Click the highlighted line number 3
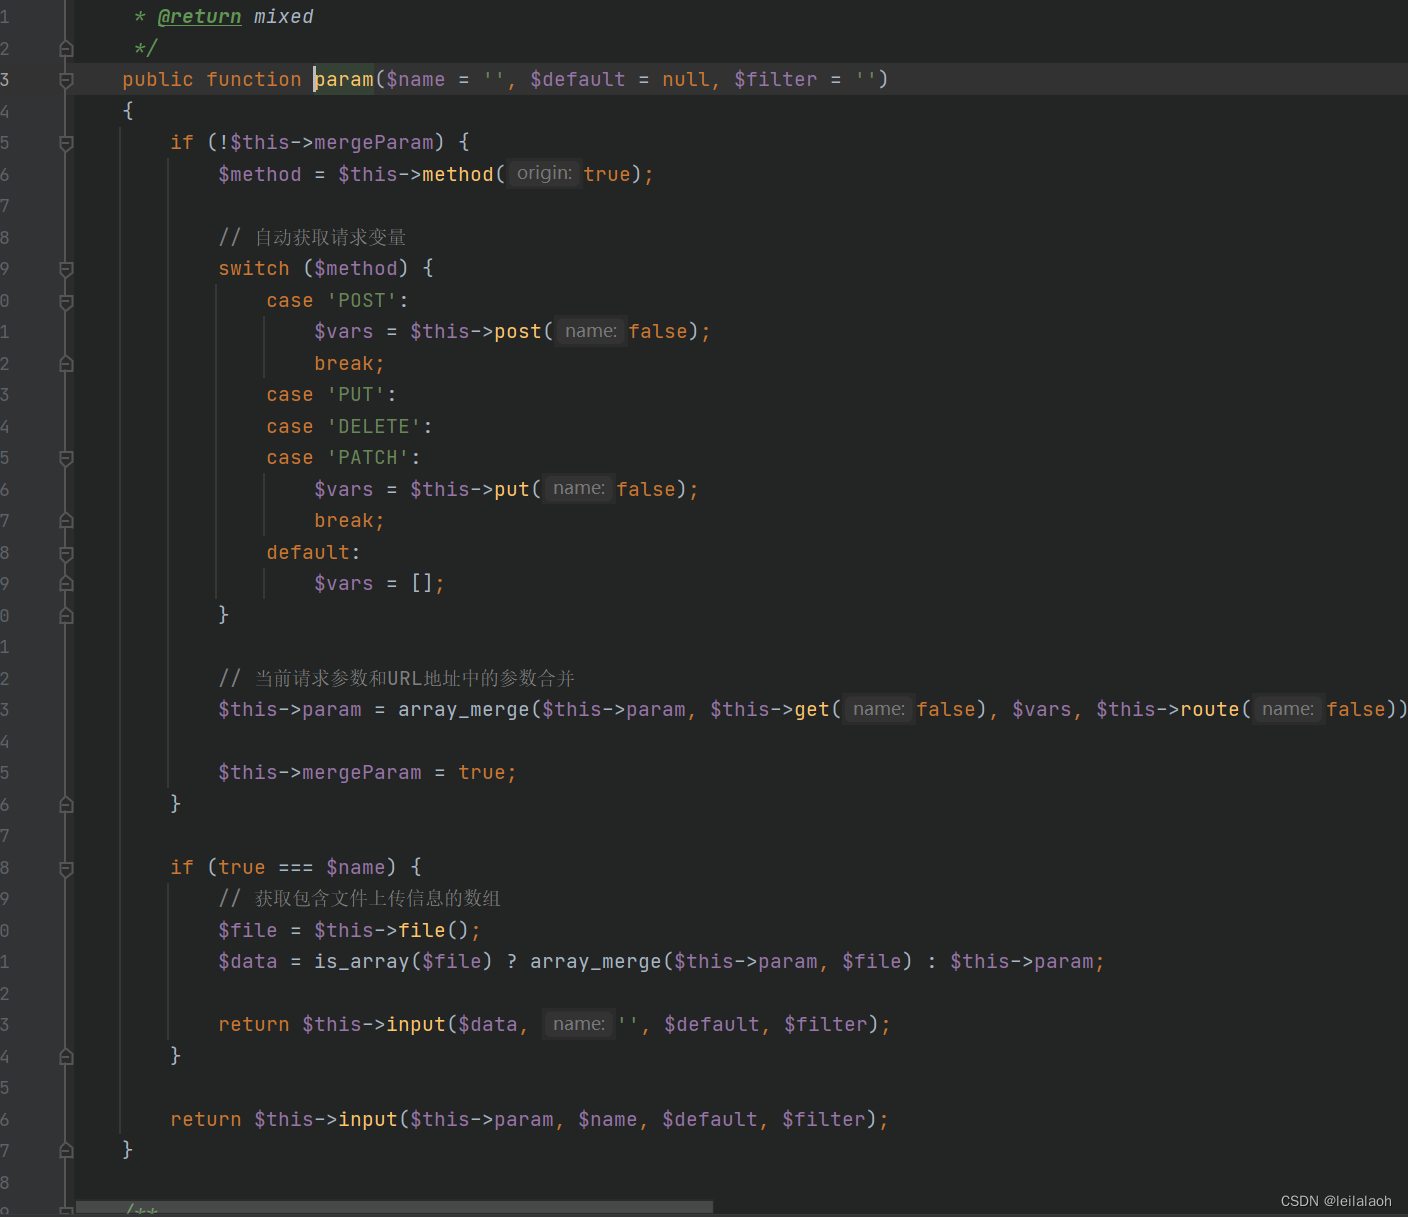1408x1217 pixels. (x=4, y=79)
